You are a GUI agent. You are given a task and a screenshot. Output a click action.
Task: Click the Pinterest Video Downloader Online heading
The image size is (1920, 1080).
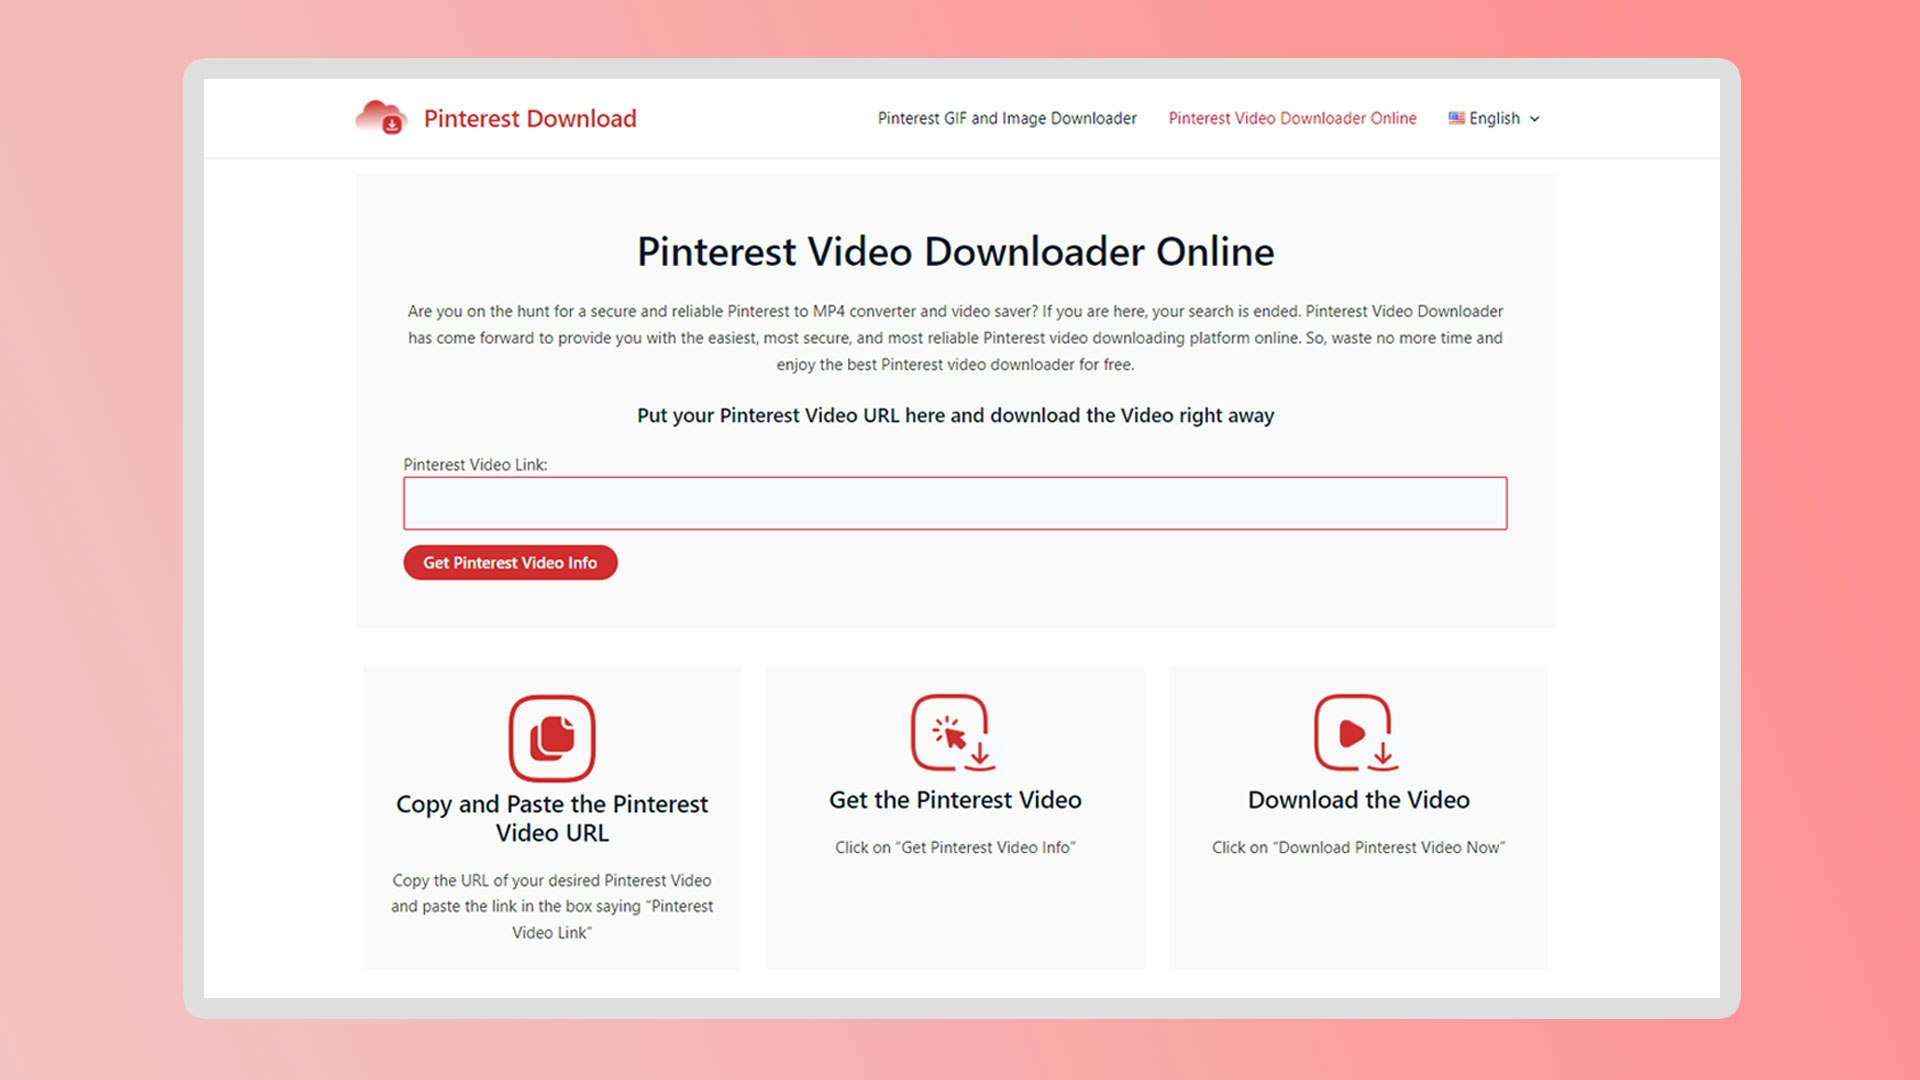(955, 251)
